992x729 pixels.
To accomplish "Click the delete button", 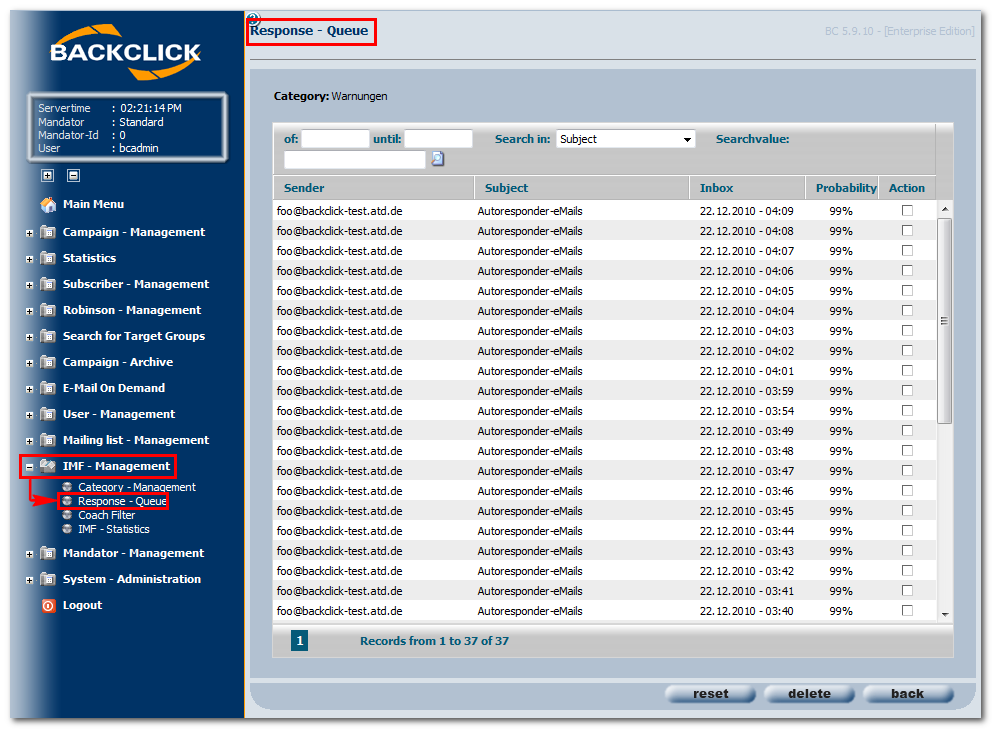I will (x=809, y=694).
